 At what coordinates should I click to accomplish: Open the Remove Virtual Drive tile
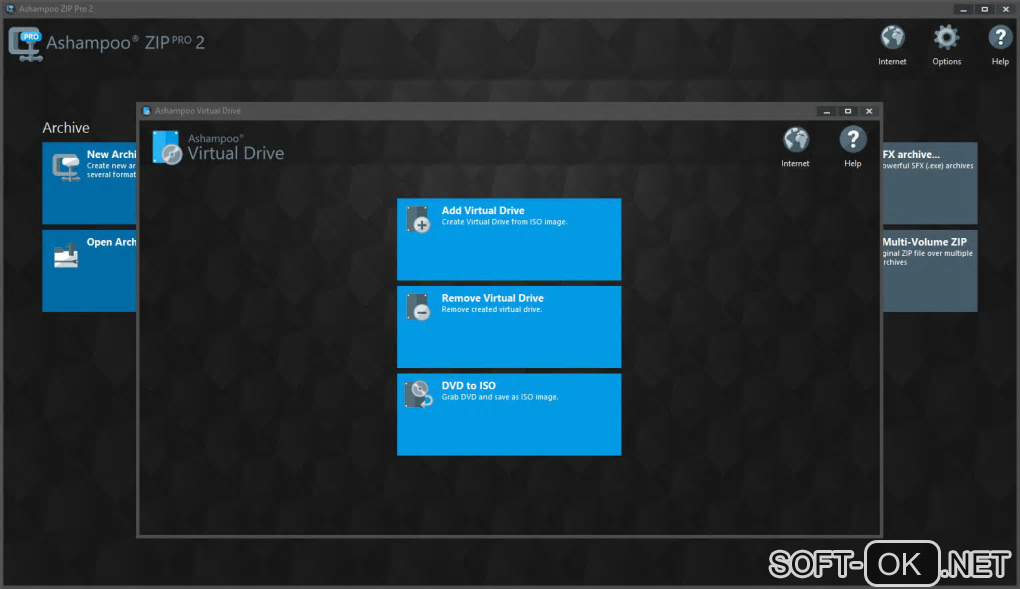tap(509, 327)
